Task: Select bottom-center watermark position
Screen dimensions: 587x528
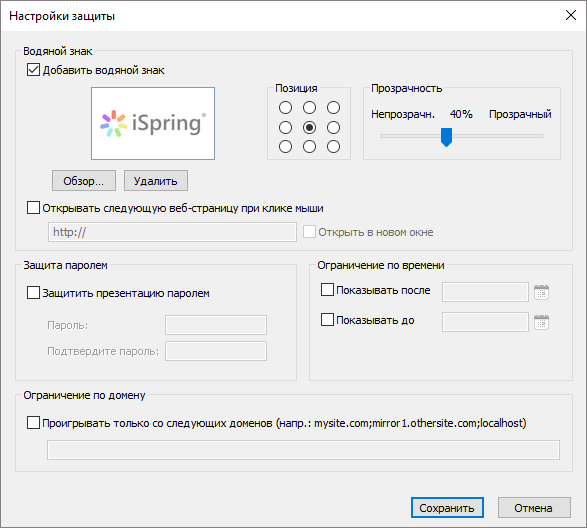Action: (309, 146)
